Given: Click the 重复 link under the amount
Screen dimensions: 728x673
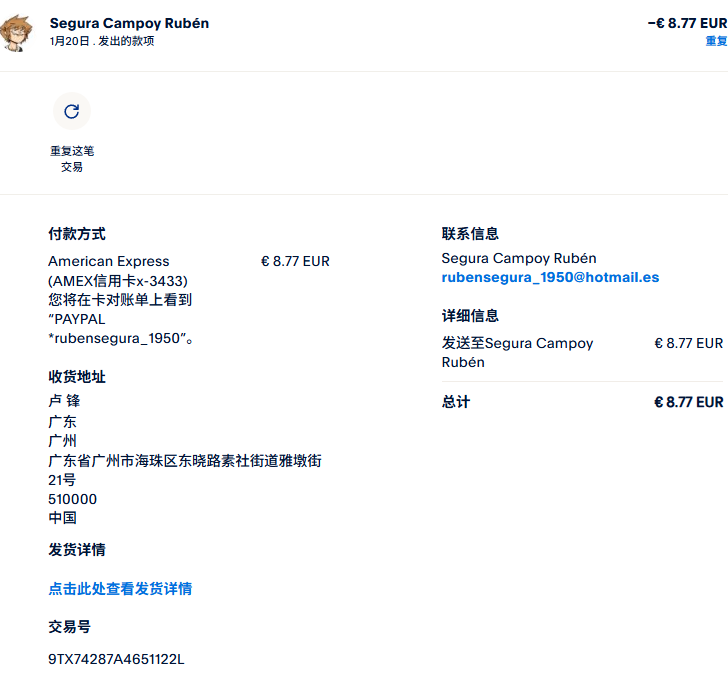Looking at the screenshot, I should pyautogui.click(x=716, y=41).
